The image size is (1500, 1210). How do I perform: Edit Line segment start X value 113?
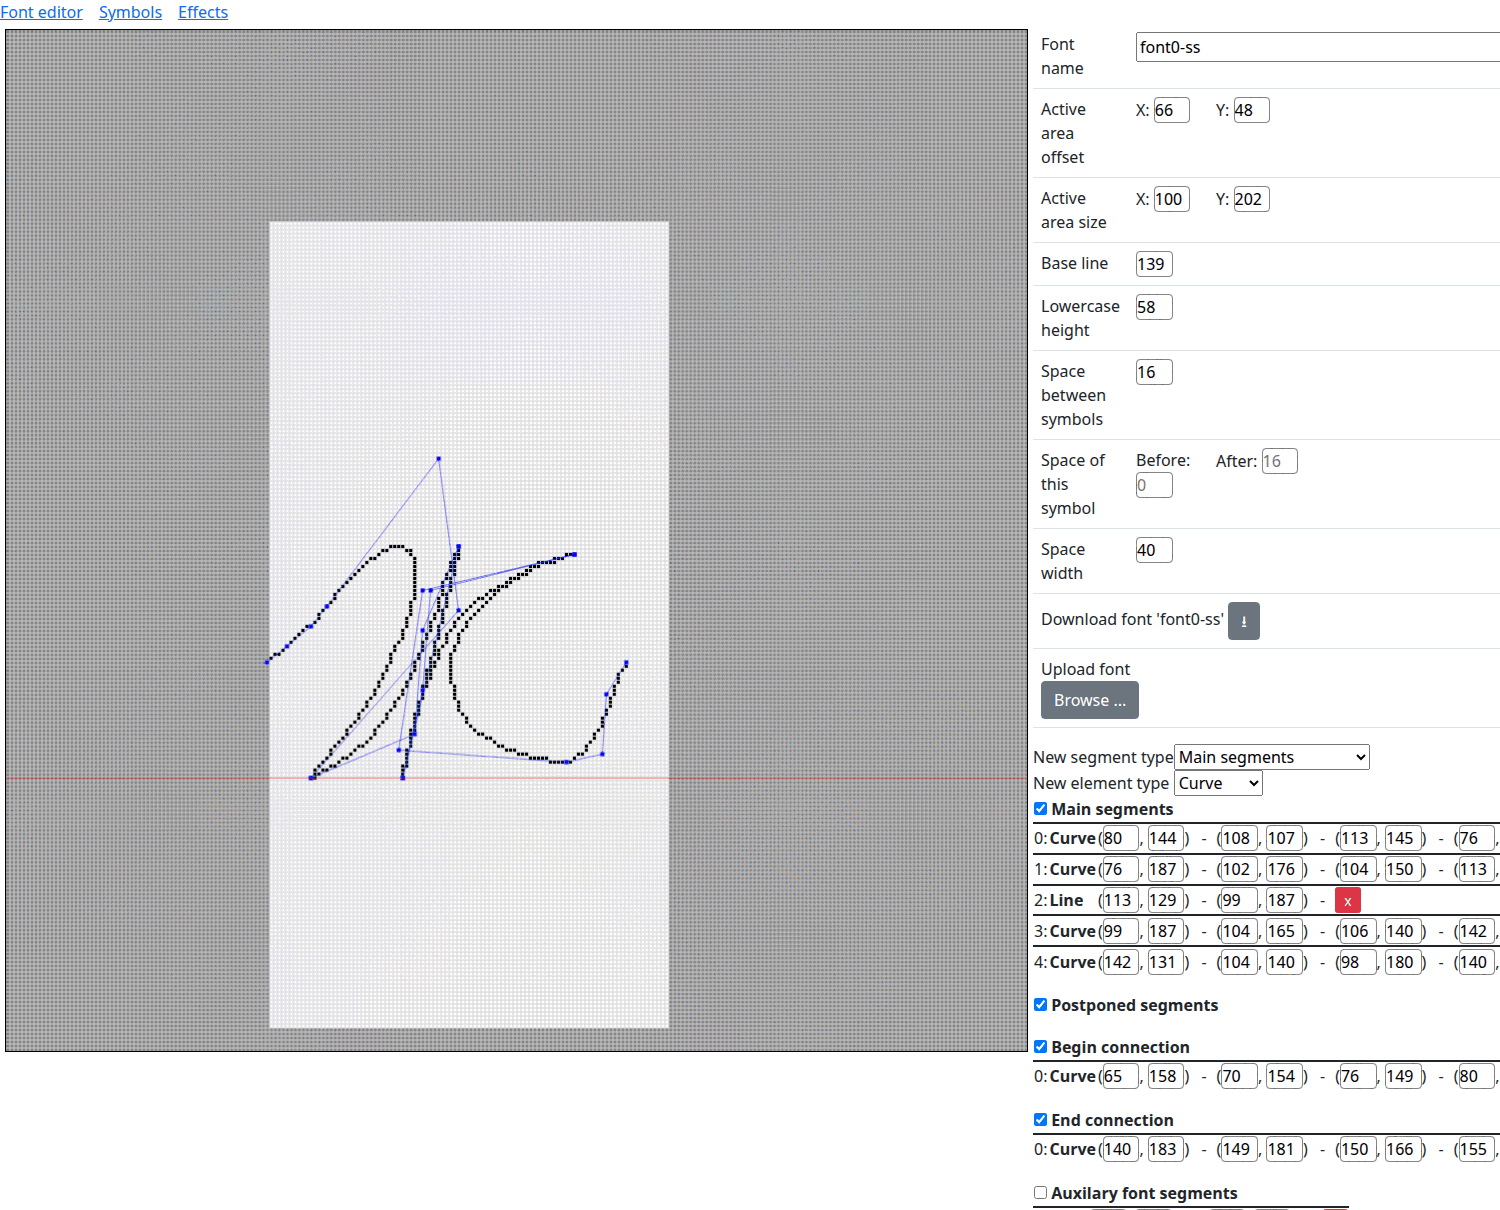point(1120,900)
